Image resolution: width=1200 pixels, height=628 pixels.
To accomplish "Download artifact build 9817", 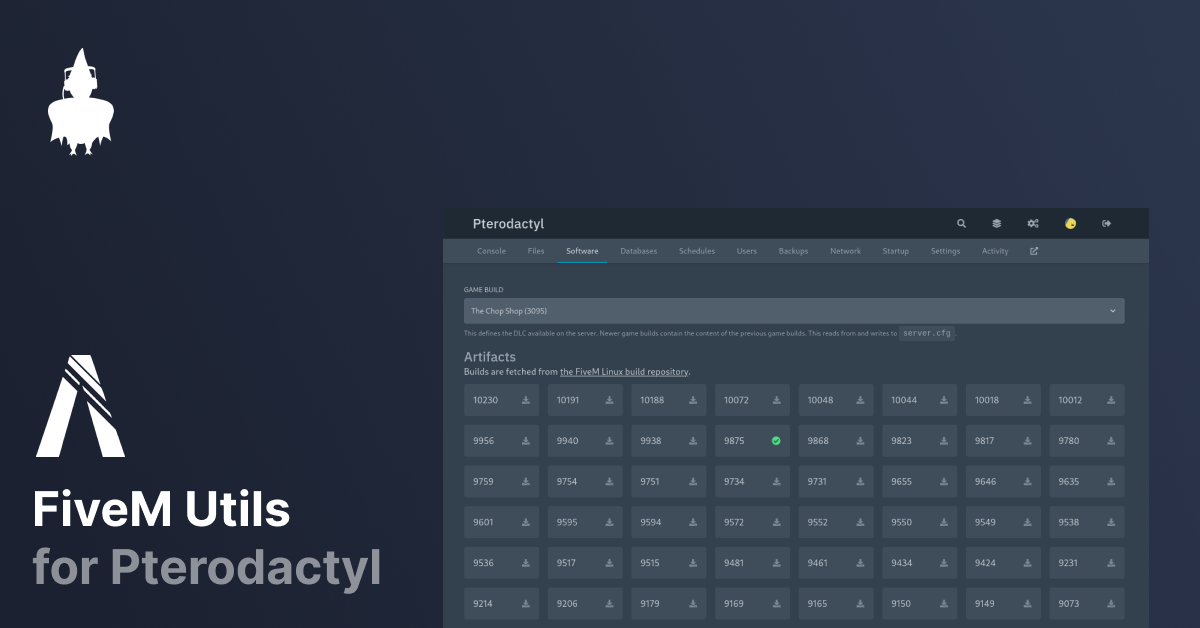I will pyautogui.click(x=1027, y=441).
